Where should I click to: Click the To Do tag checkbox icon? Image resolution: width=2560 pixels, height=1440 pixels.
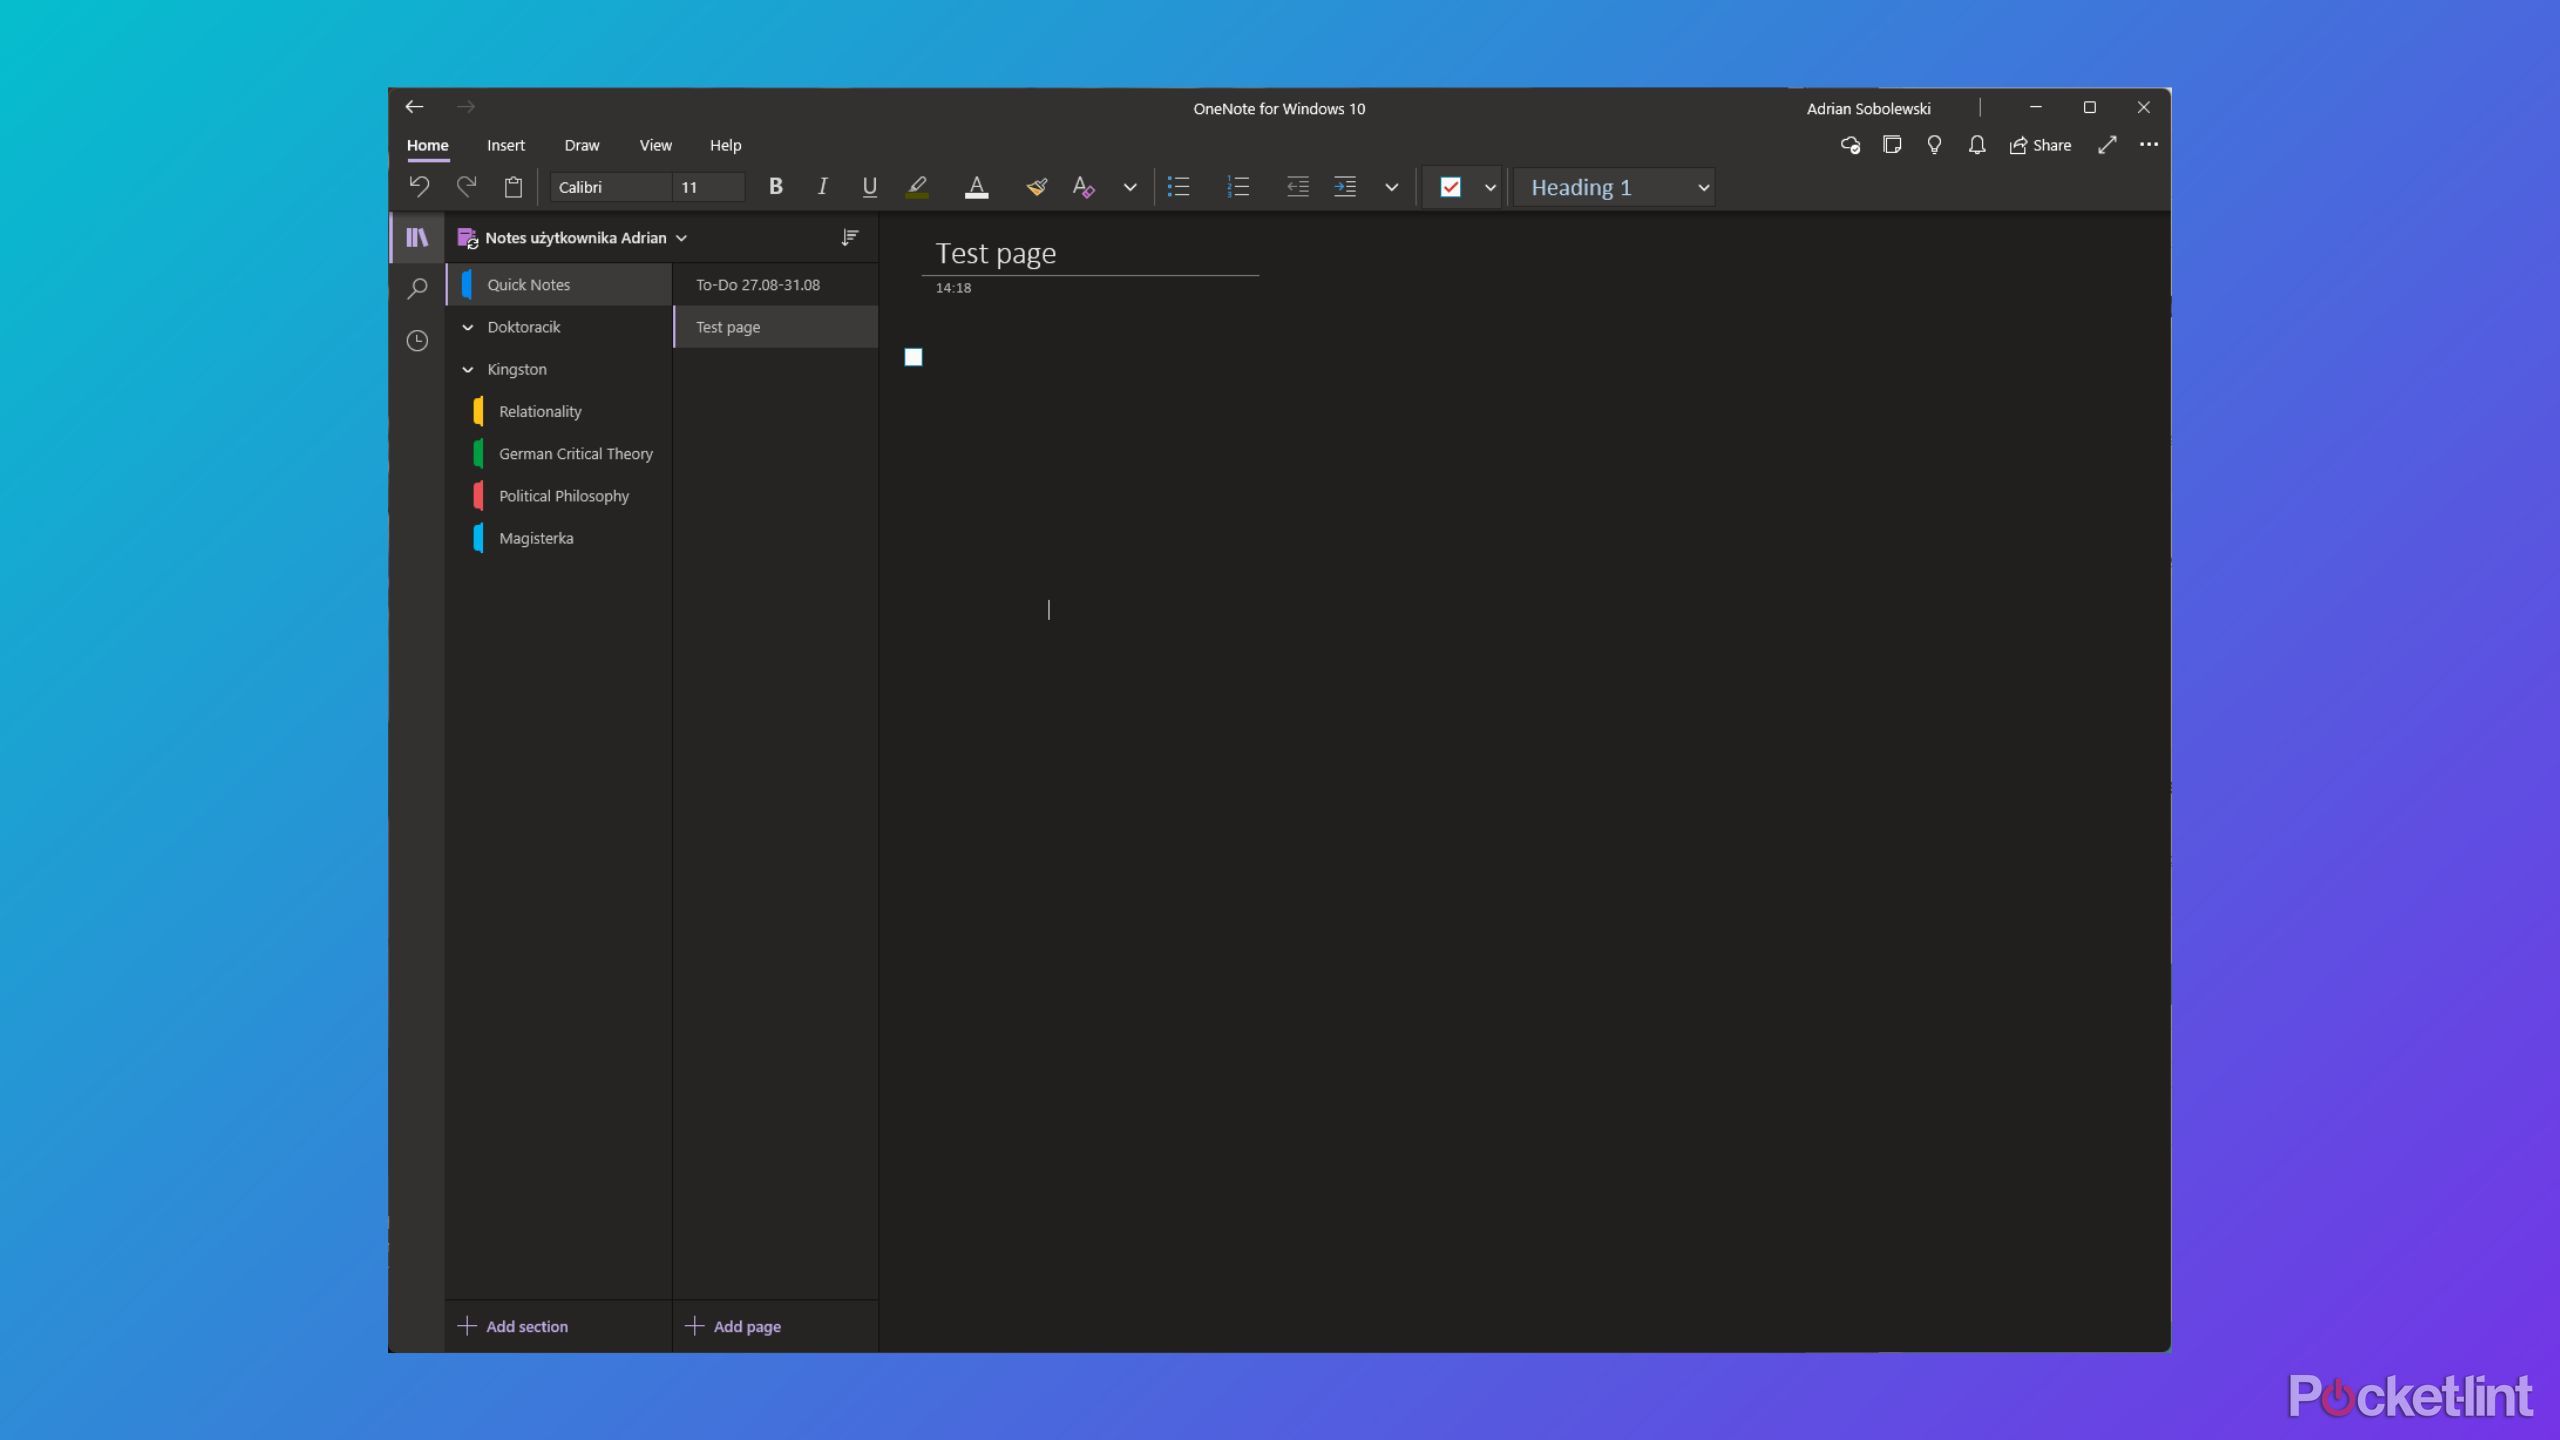click(x=1450, y=187)
